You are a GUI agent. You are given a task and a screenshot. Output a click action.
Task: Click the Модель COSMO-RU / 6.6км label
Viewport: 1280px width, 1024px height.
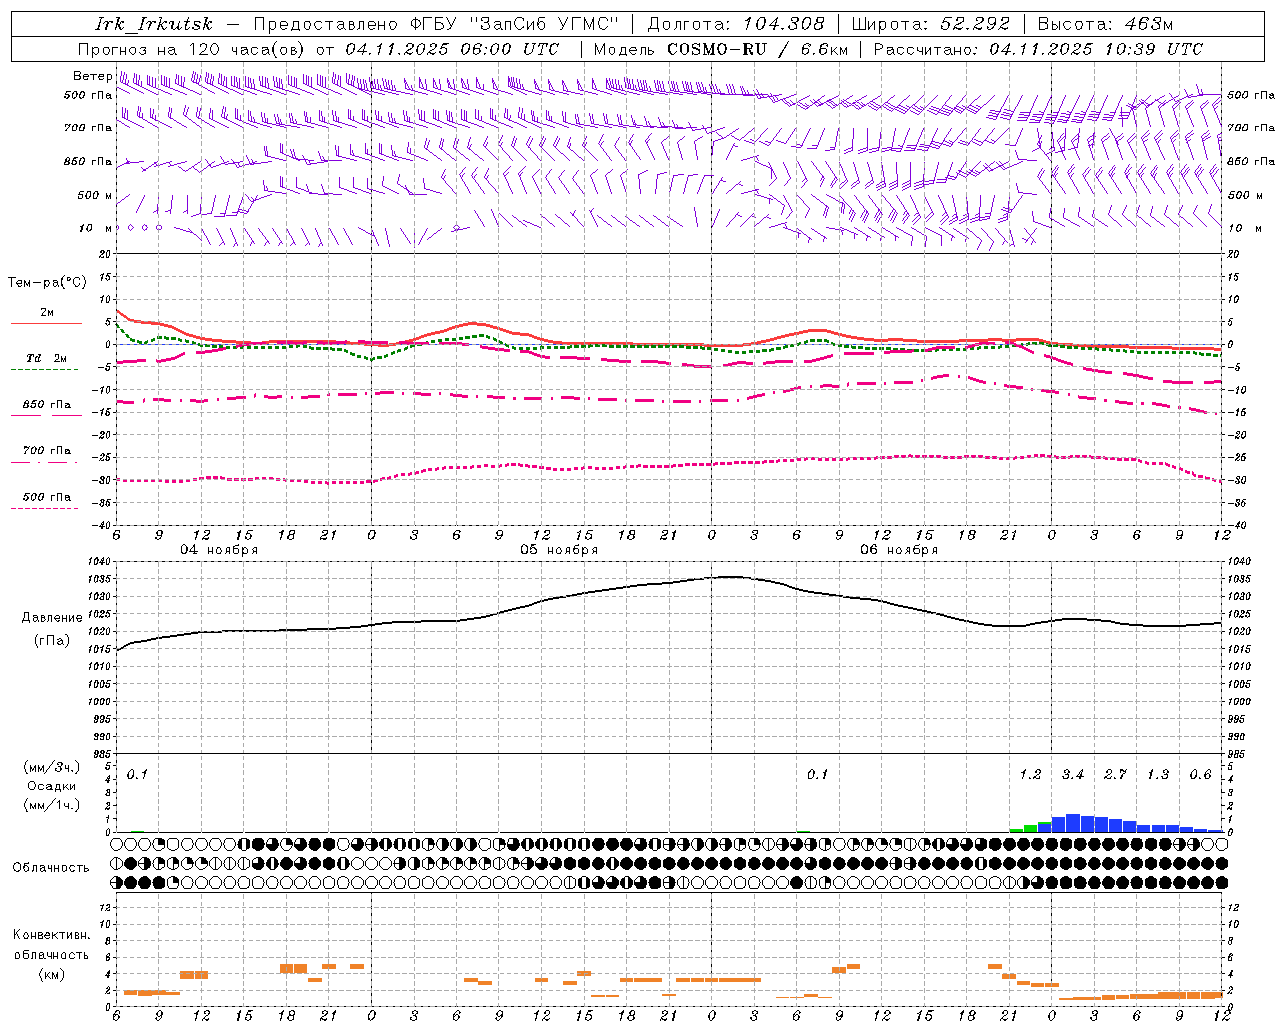[x=721, y=49]
